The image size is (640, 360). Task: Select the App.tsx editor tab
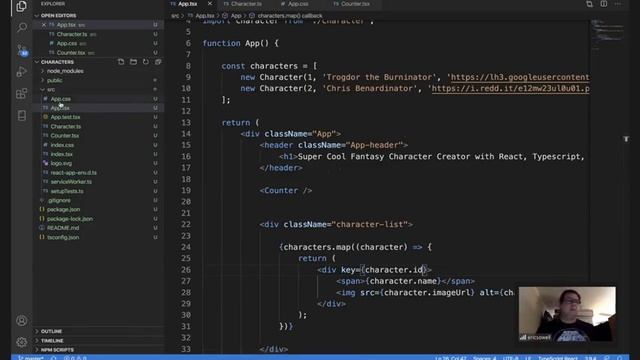click(188, 4)
